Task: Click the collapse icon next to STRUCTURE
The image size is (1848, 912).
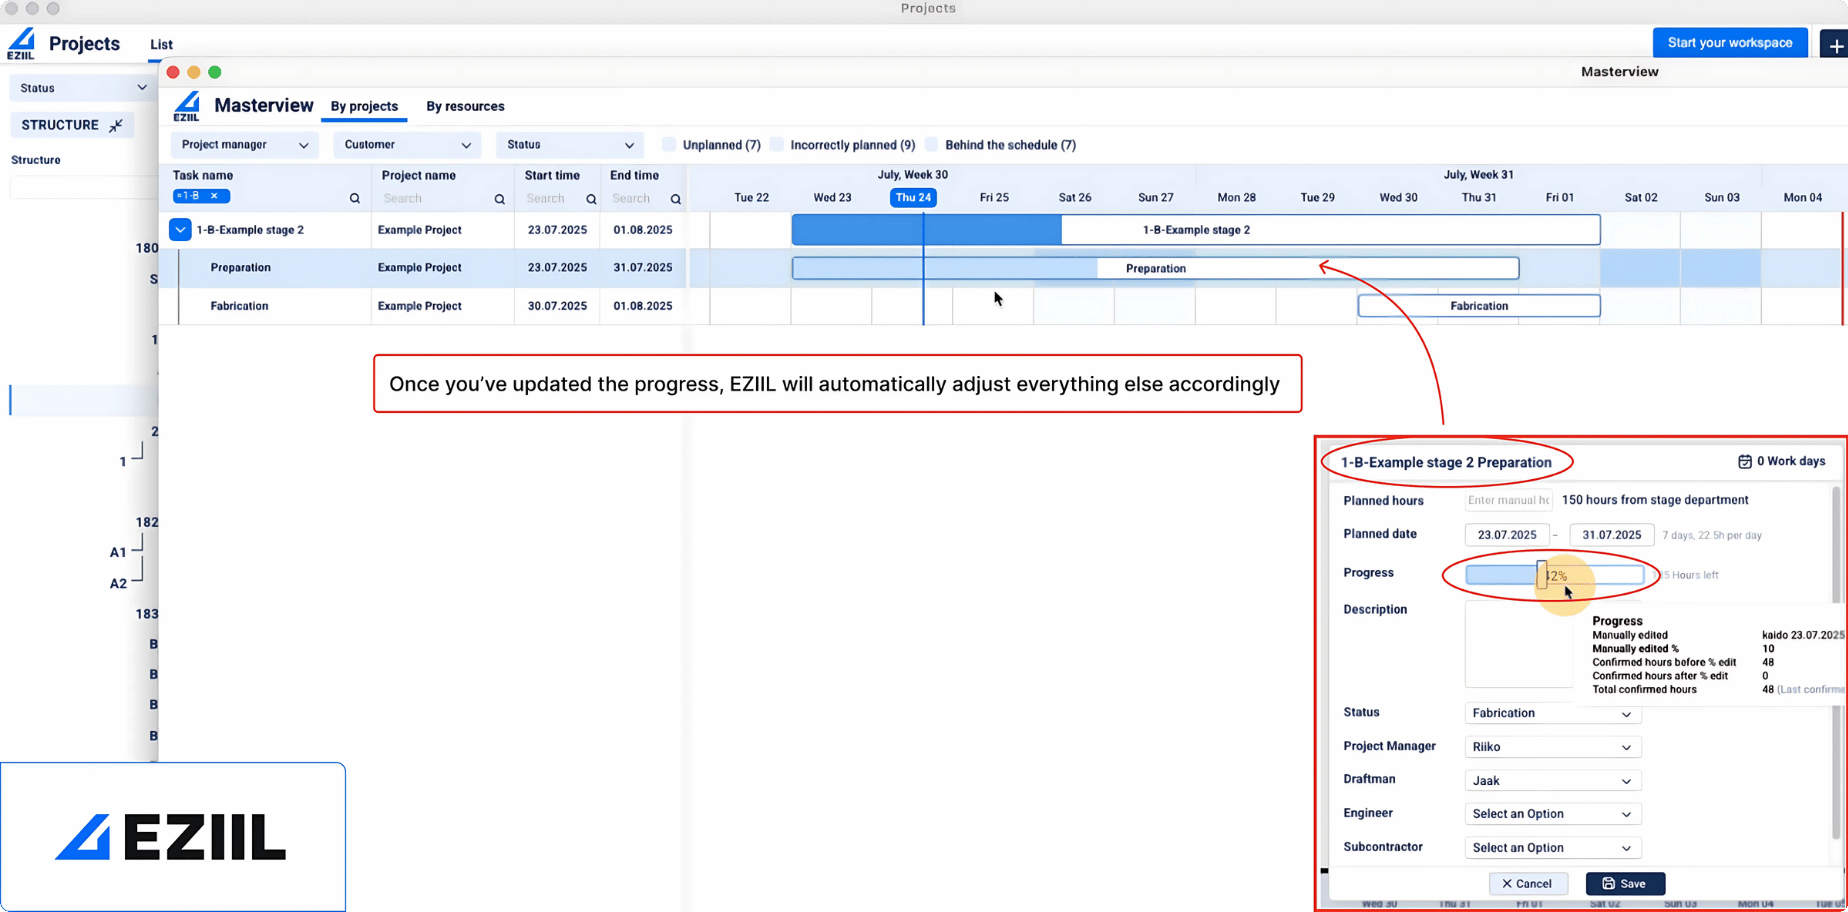Action: [x=116, y=125]
